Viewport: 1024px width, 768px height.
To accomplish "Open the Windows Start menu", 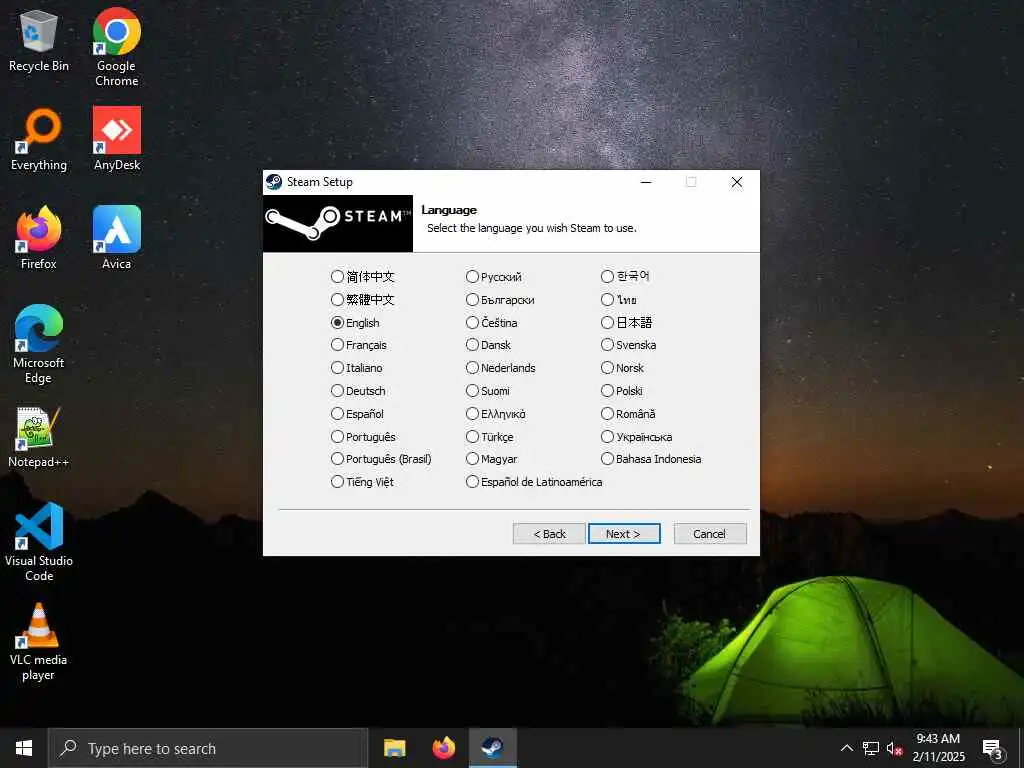I will tap(24, 748).
